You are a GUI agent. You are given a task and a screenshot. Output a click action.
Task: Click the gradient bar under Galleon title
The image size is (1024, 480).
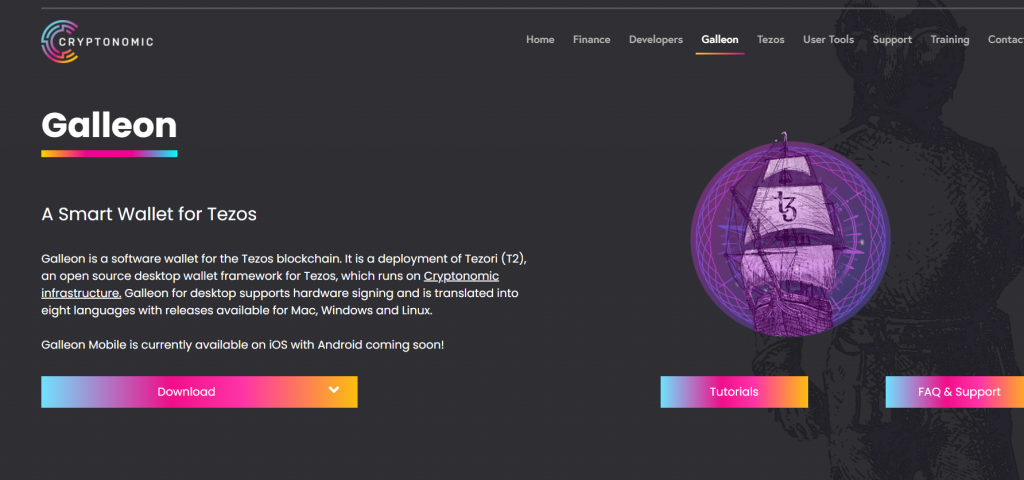[109, 154]
